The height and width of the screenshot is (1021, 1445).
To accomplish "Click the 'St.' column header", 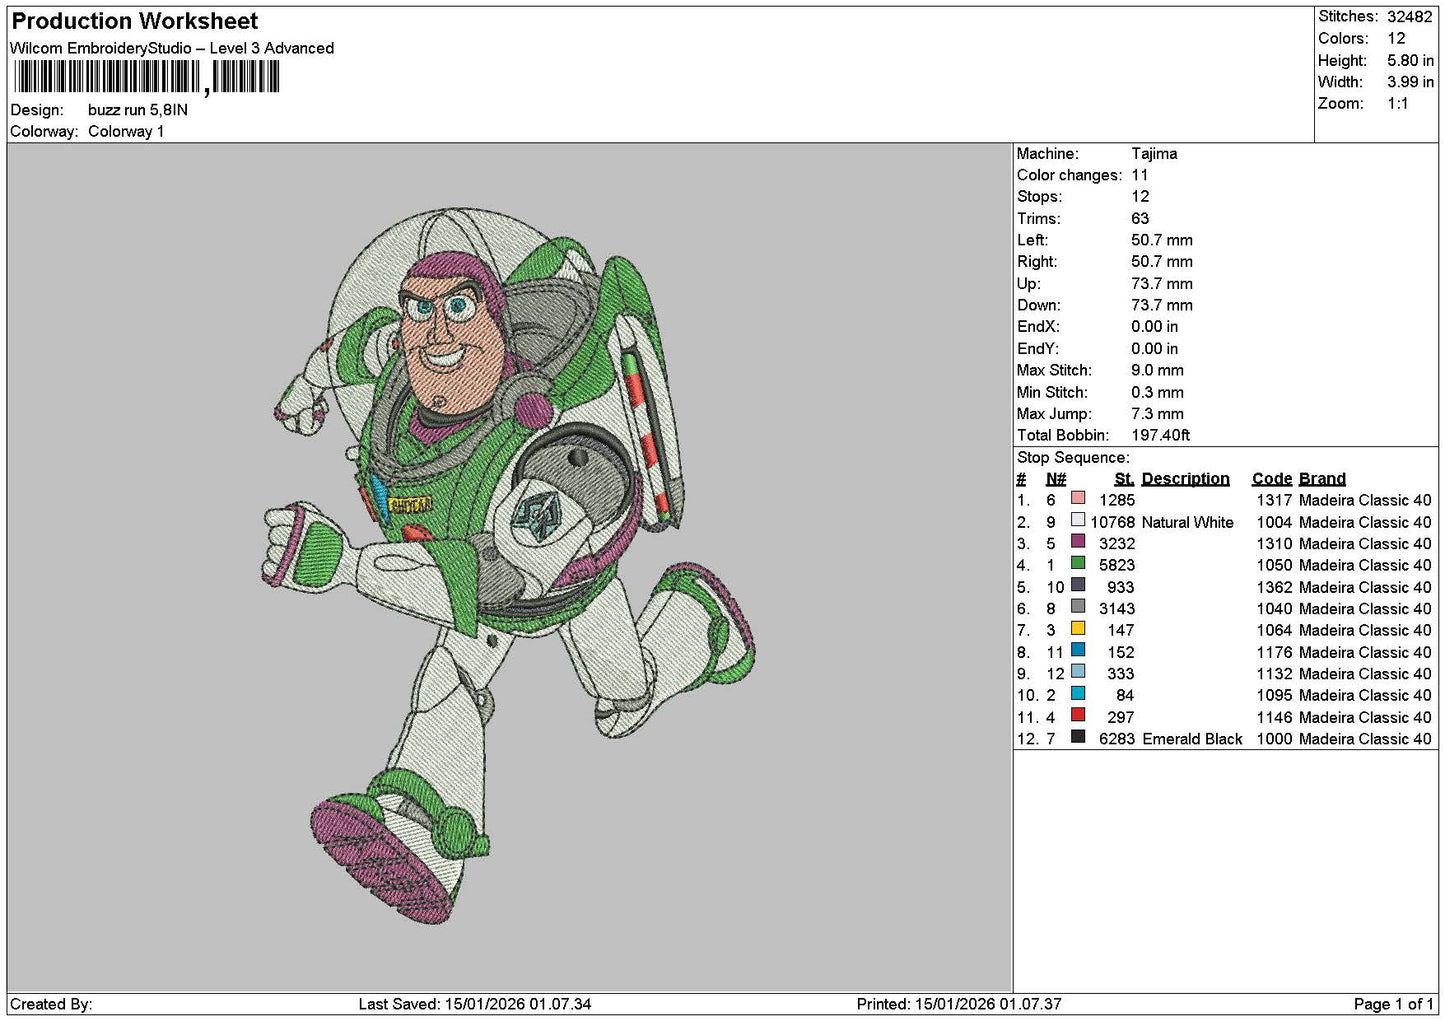I will coord(1124,479).
